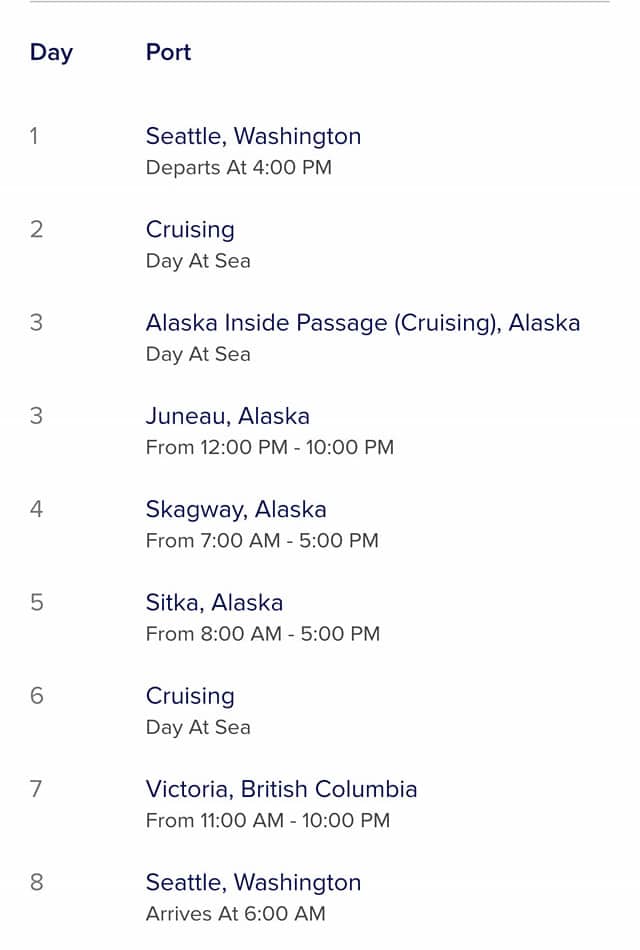This screenshot has height=950, width=640.
Task: Click the Port column header
Action: pyautogui.click(x=168, y=52)
